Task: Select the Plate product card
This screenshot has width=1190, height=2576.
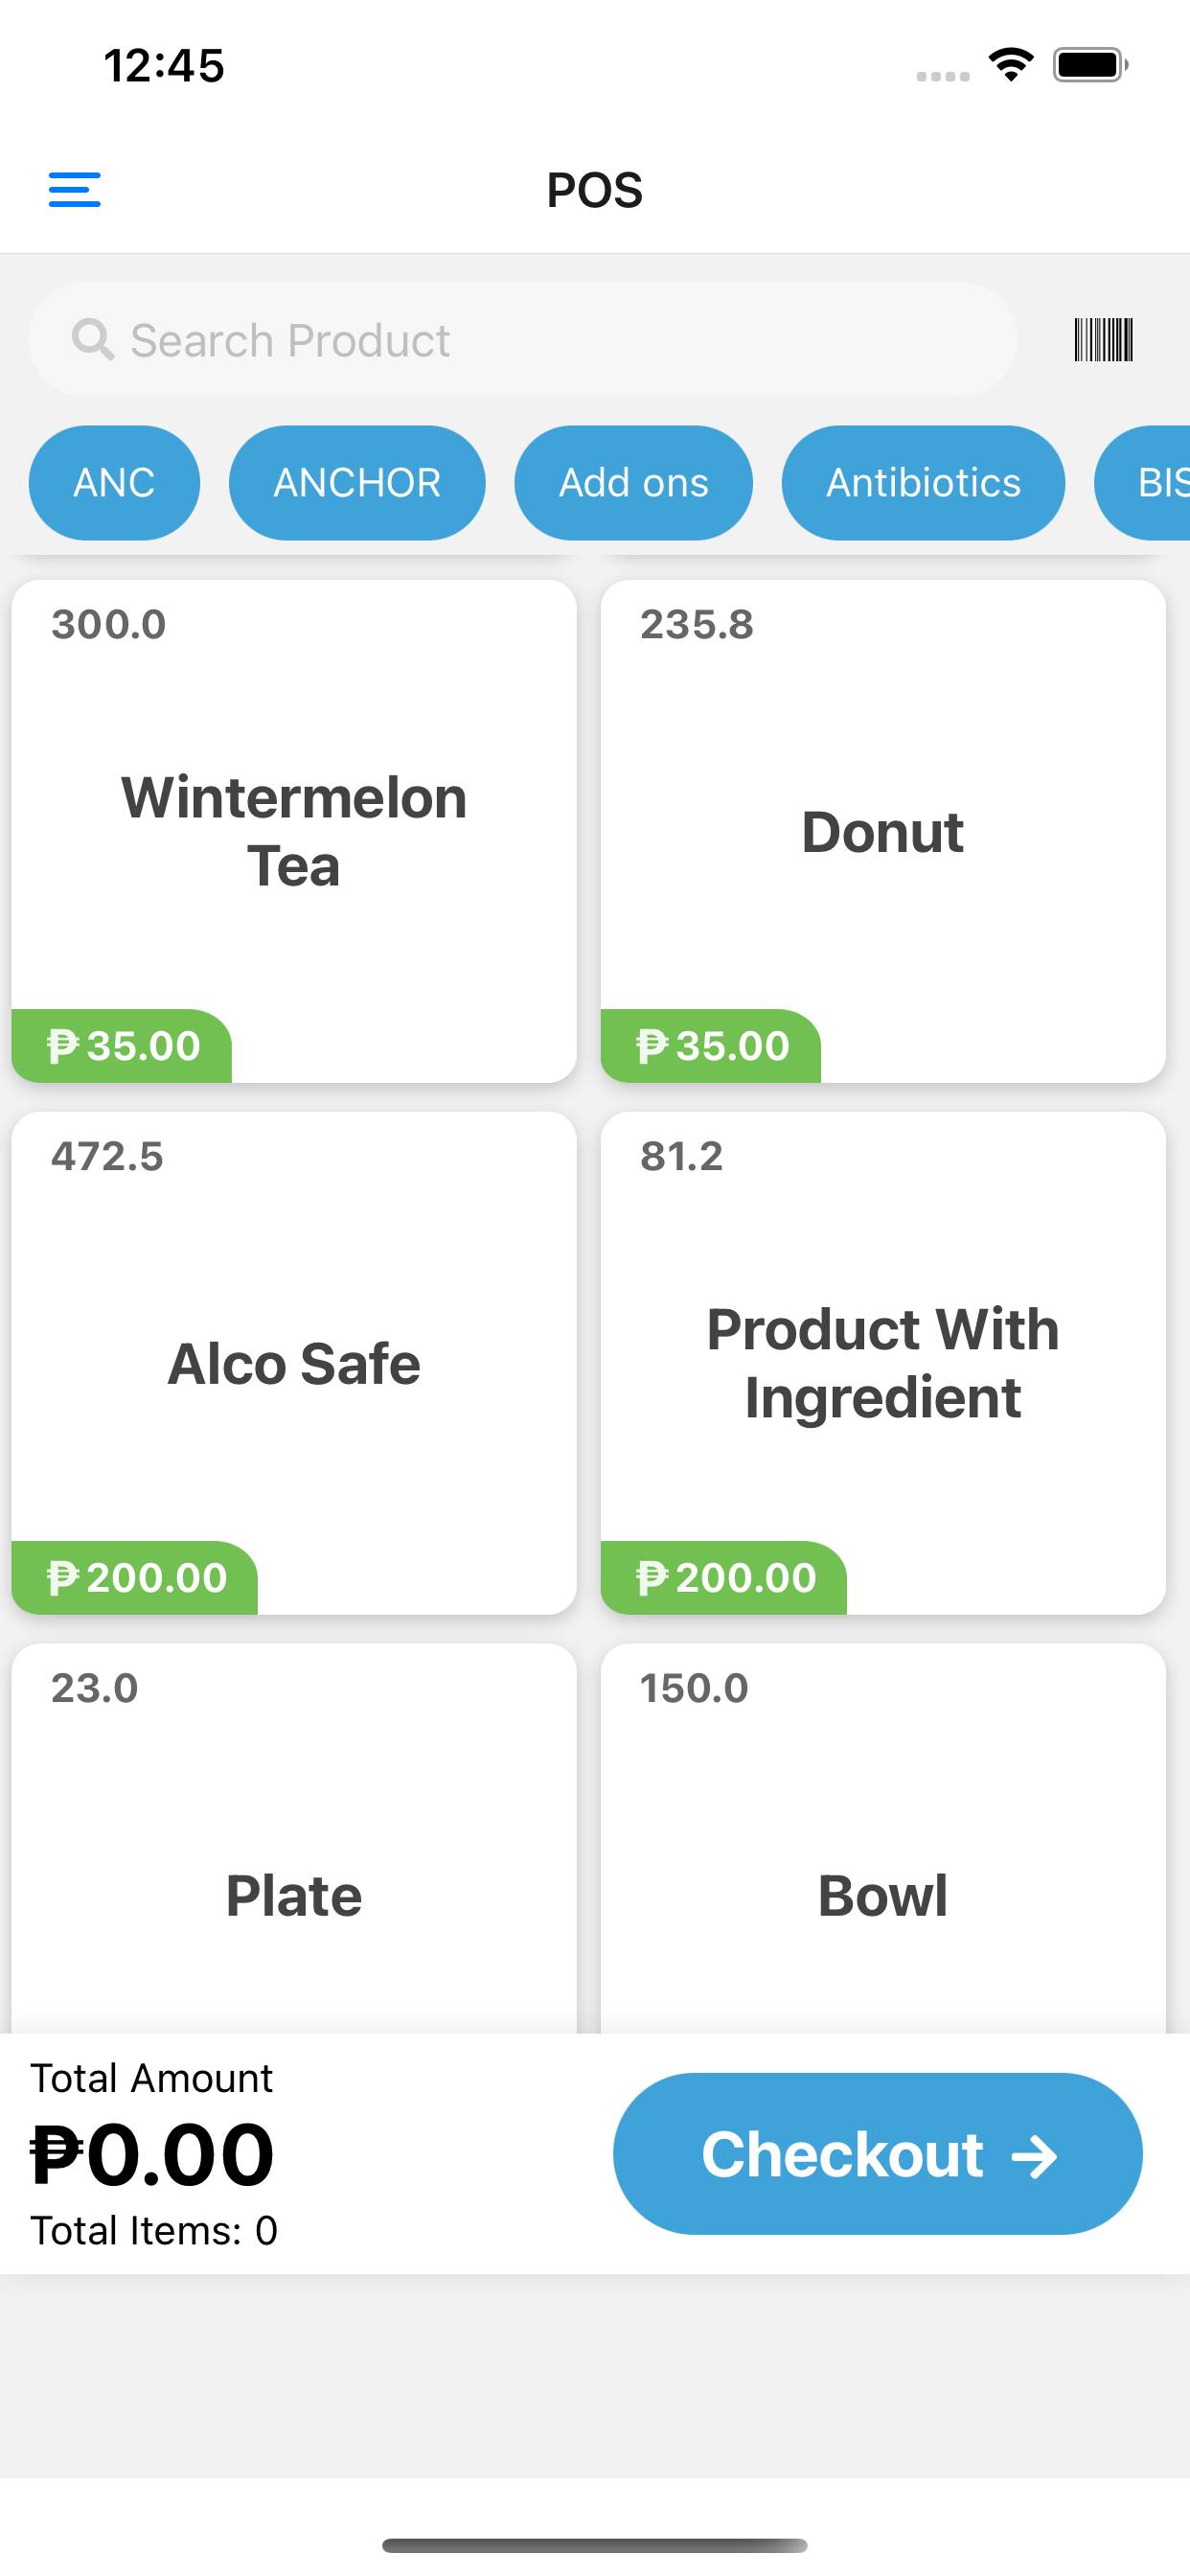Action: pyautogui.click(x=294, y=1840)
